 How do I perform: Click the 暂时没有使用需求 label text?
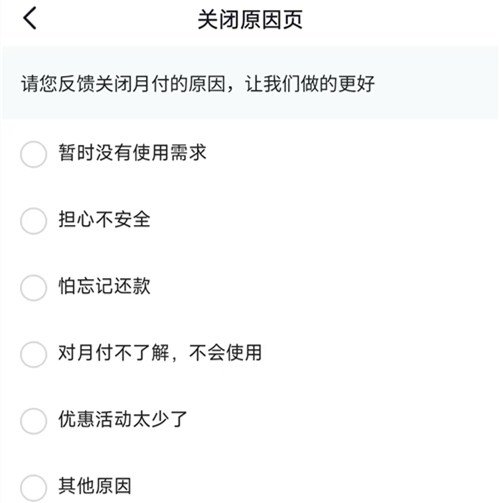(x=132, y=153)
